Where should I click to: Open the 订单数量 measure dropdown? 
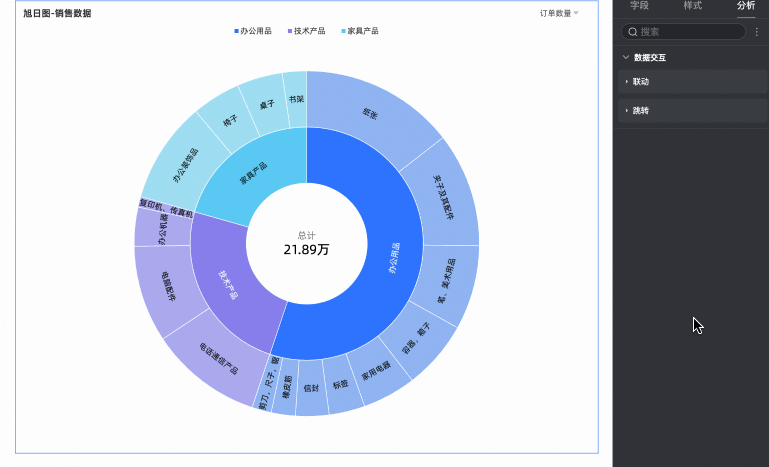[559, 13]
